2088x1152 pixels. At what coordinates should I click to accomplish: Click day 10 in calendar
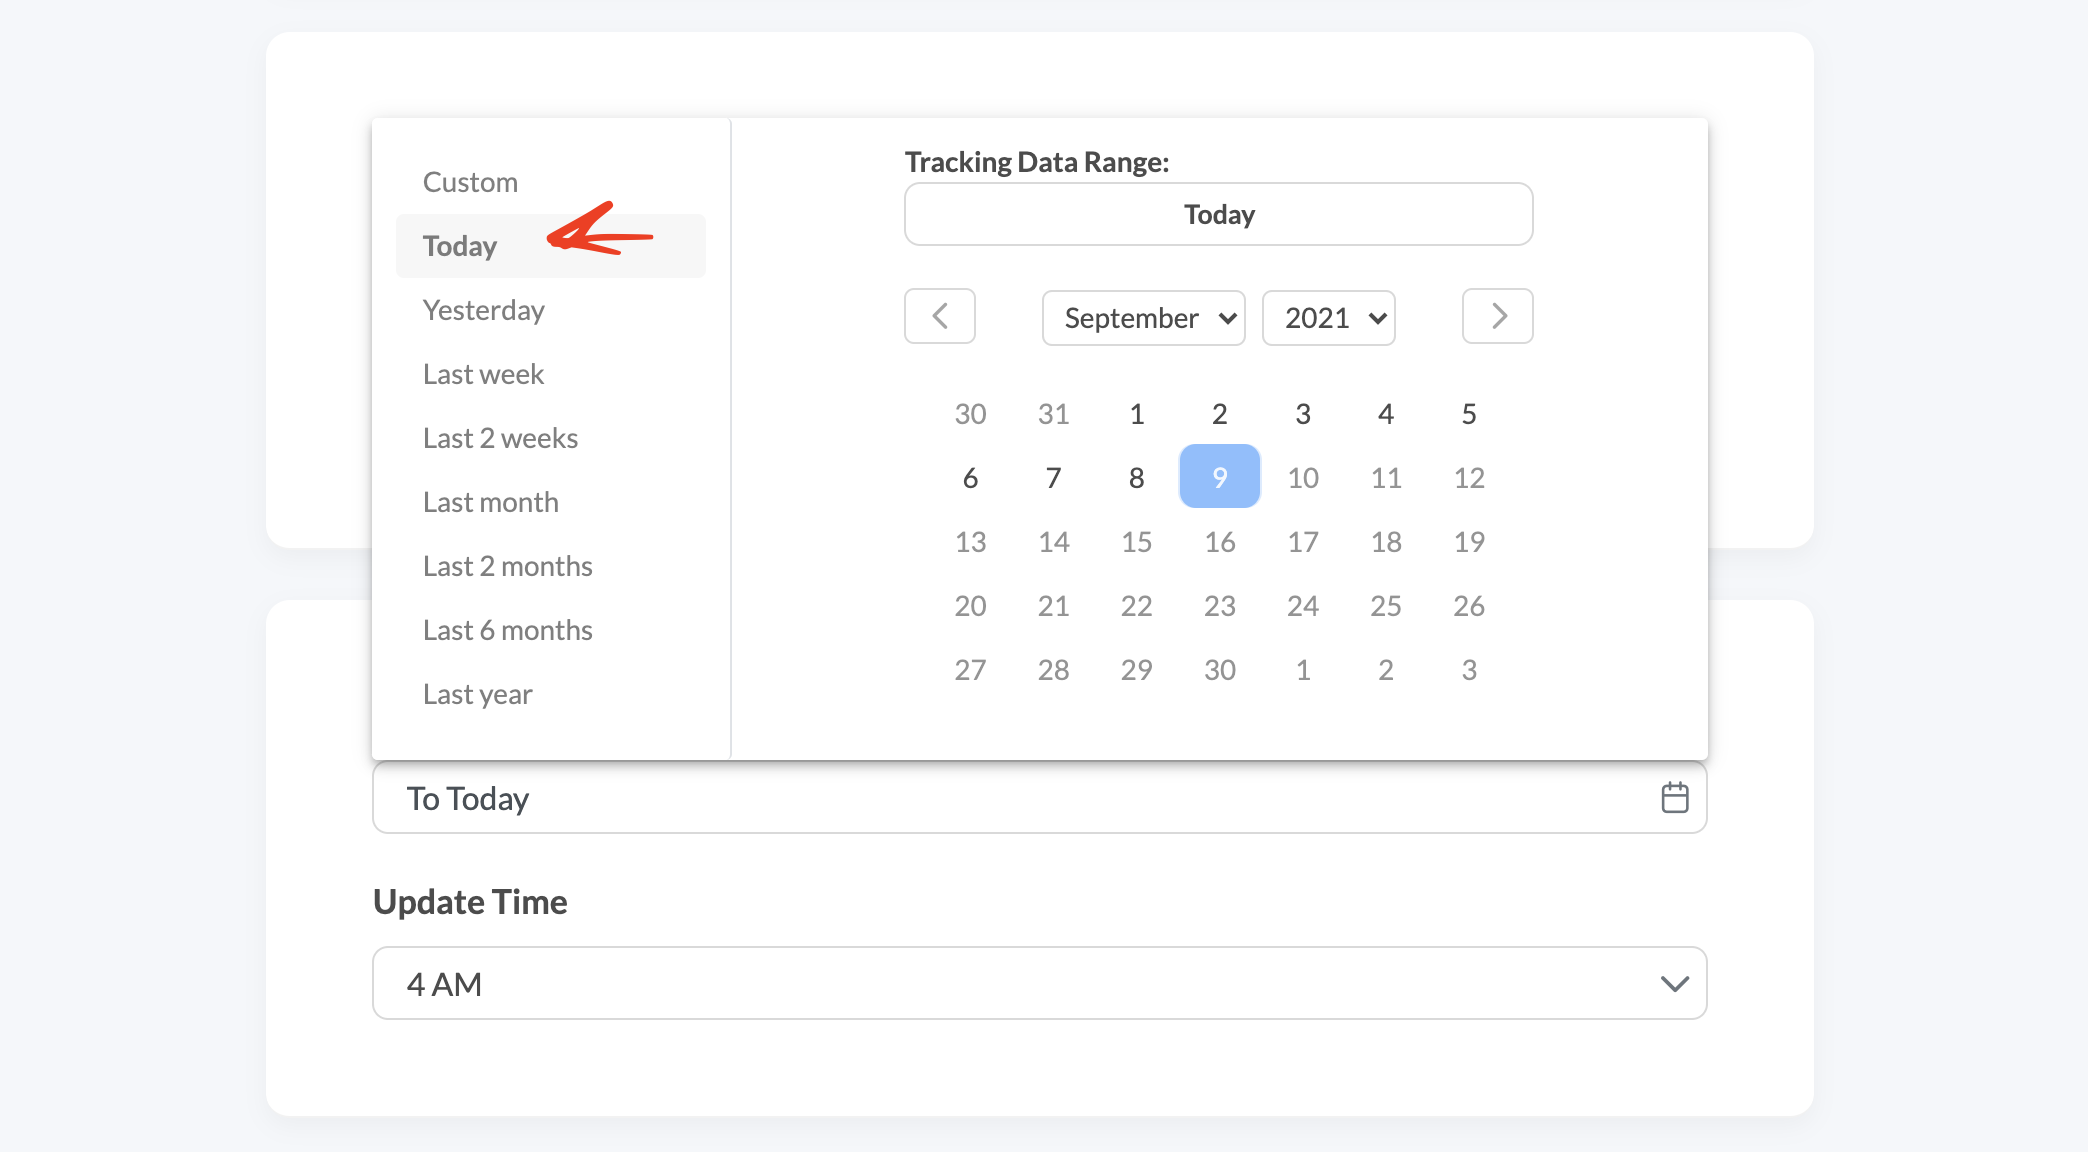tap(1303, 477)
